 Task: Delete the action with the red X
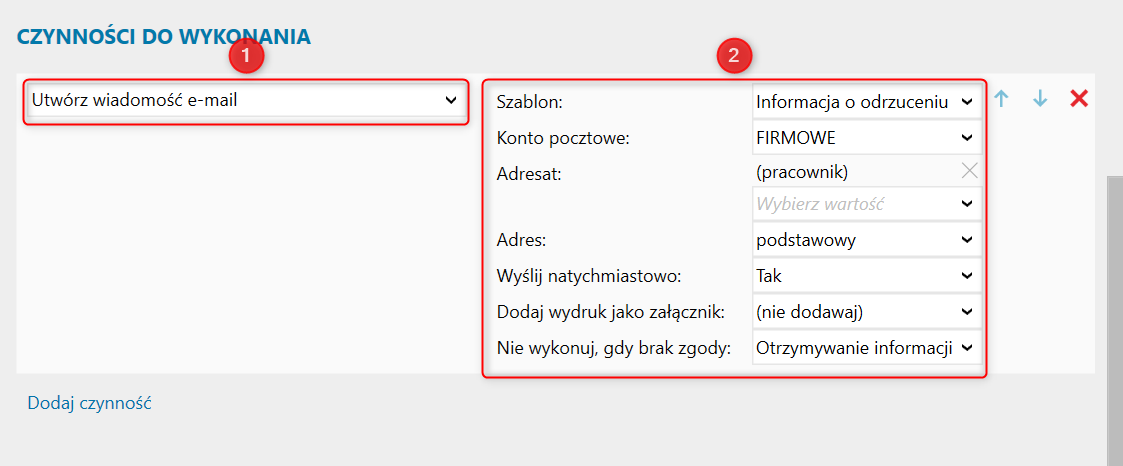[1079, 98]
